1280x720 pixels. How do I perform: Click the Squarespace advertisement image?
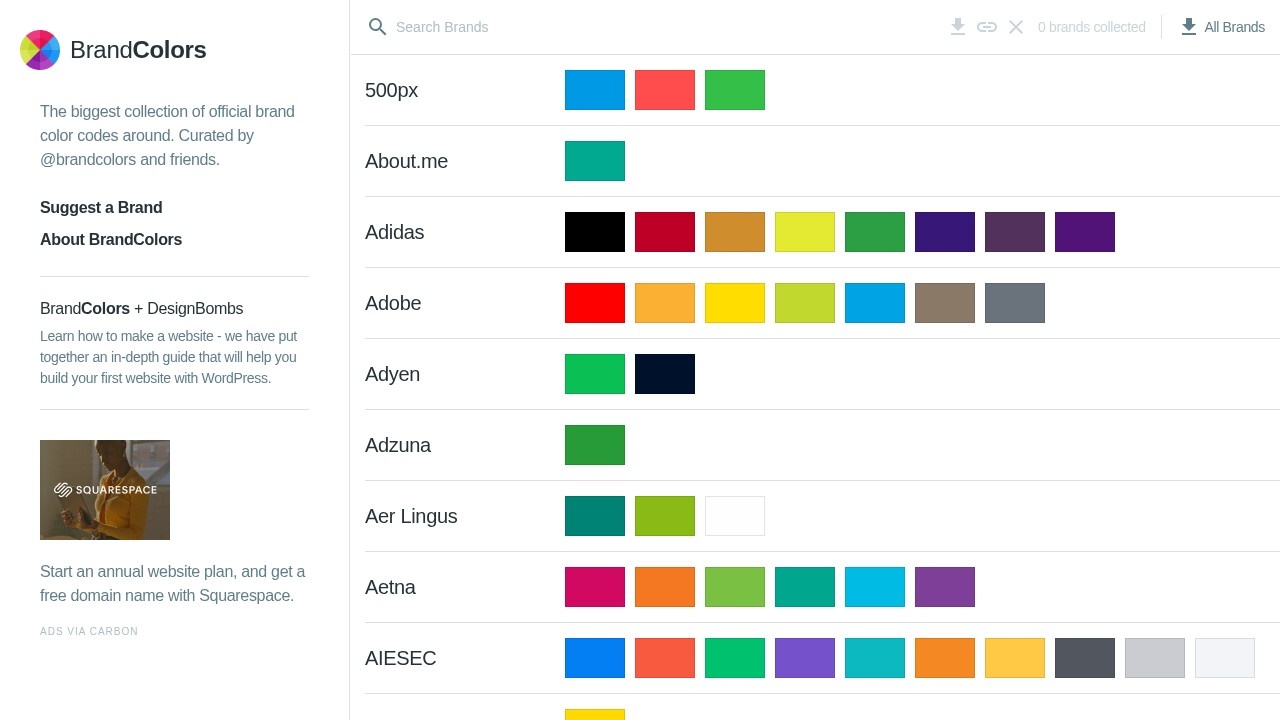[x=104, y=489]
